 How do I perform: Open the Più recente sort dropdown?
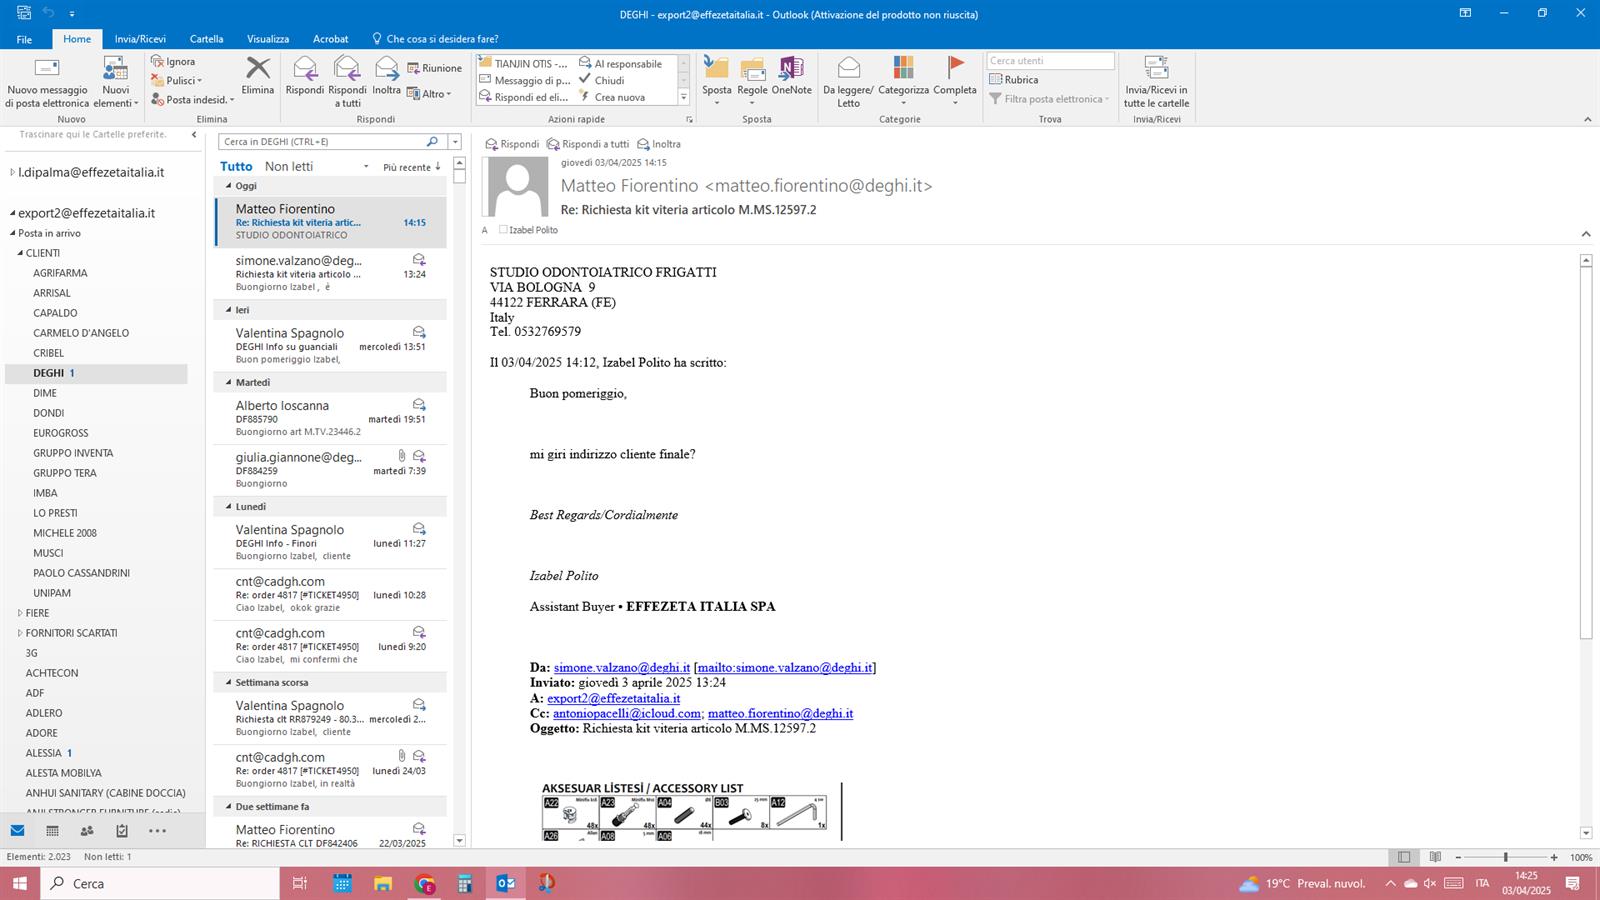point(411,167)
